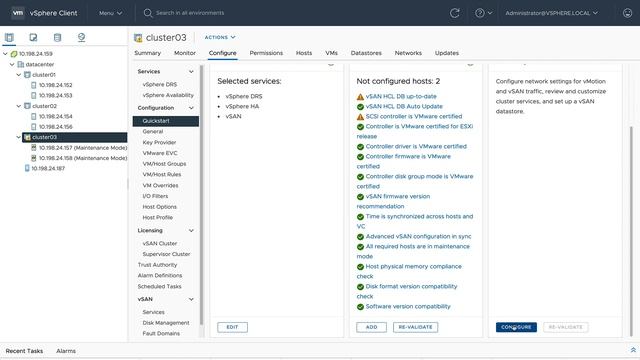640x360 pixels.
Task: Collapse the cluster03 tree node
Action: (x=19, y=137)
